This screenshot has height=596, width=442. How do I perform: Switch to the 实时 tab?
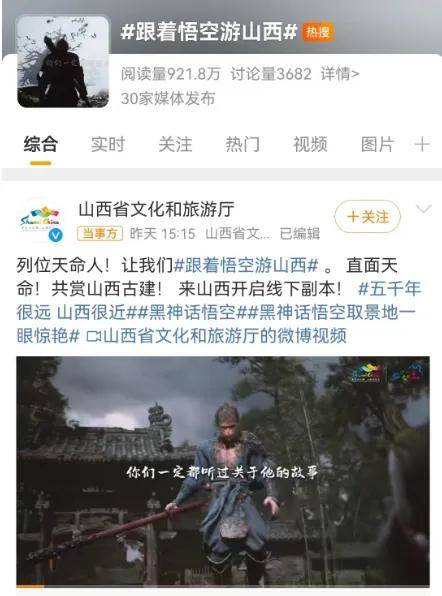click(108, 145)
